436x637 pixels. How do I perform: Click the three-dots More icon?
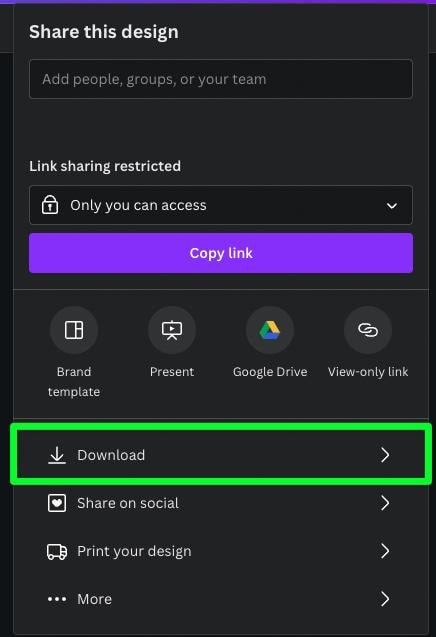[x=57, y=599]
